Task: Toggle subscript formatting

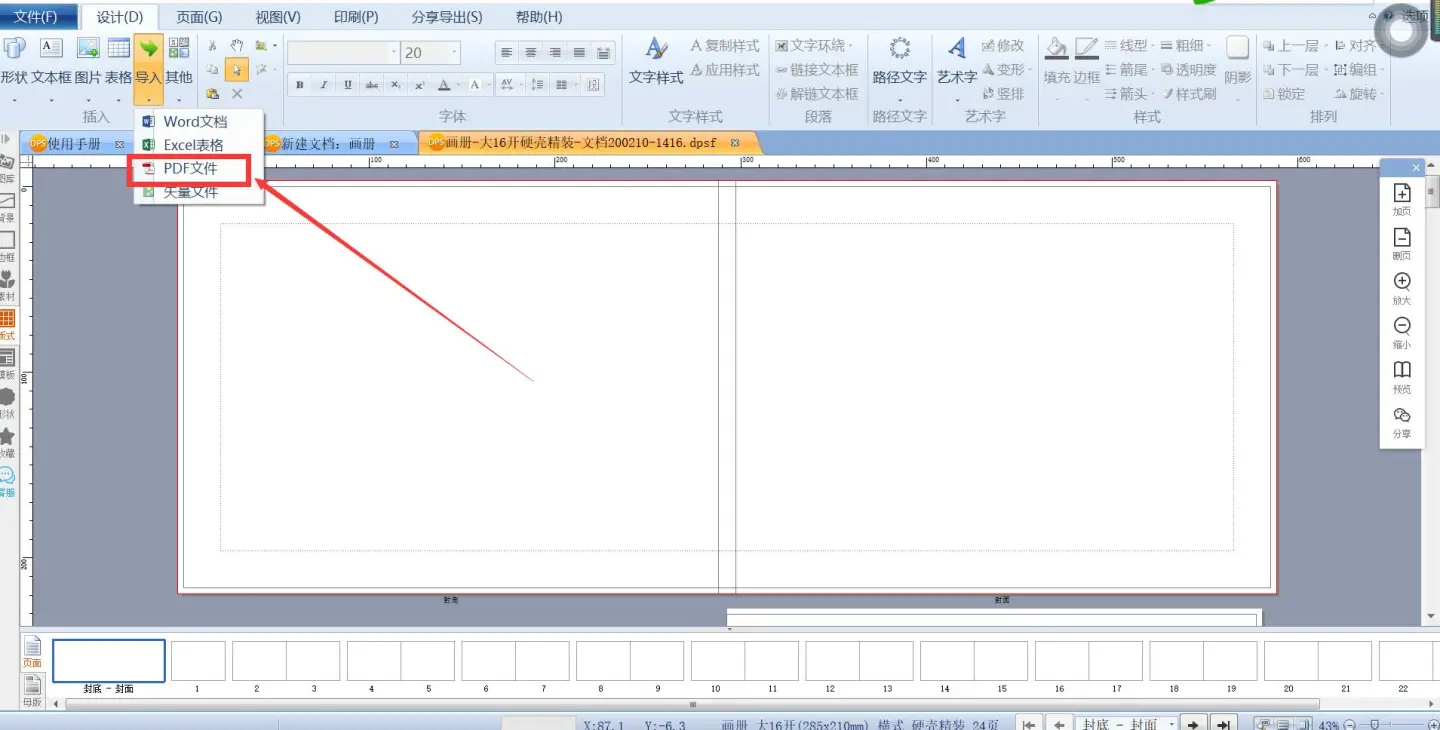Action: click(396, 85)
